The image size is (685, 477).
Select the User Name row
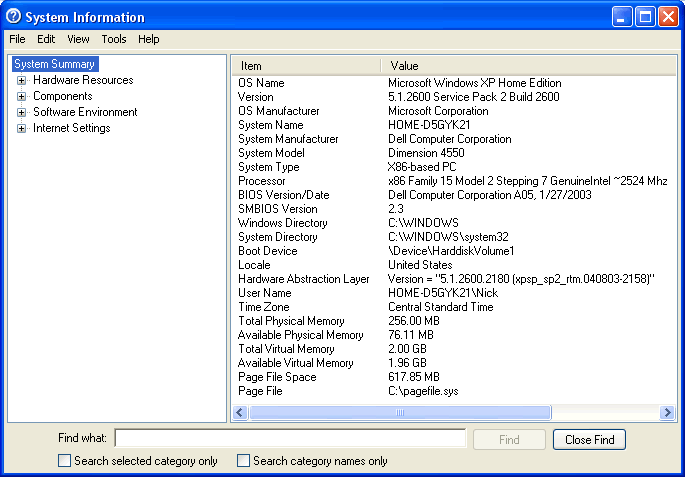coord(454,293)
